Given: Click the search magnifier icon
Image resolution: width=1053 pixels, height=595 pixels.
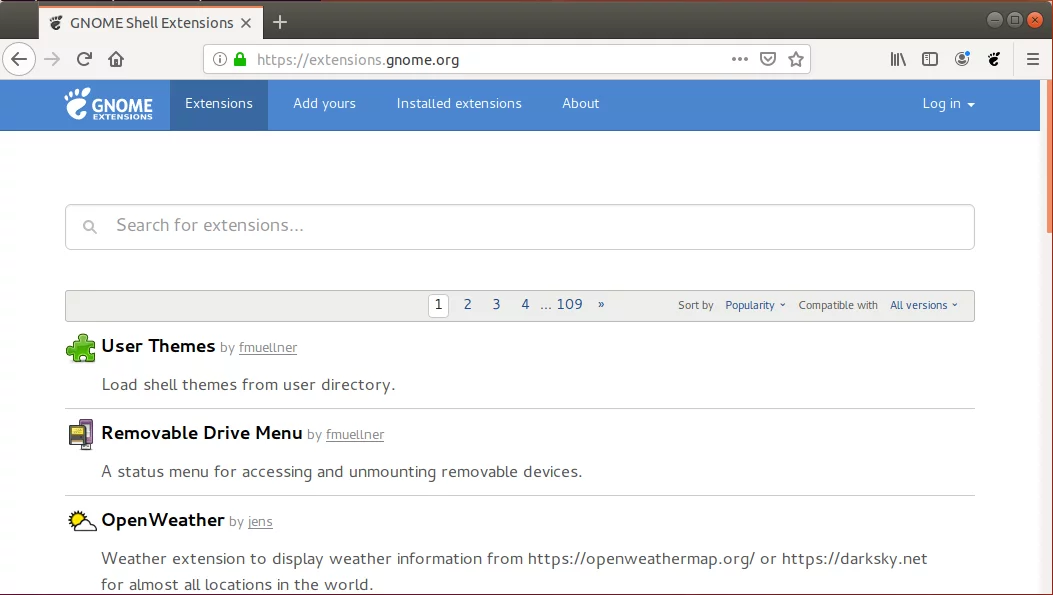Looking at the screenshot, I should (x=89, y=227).
